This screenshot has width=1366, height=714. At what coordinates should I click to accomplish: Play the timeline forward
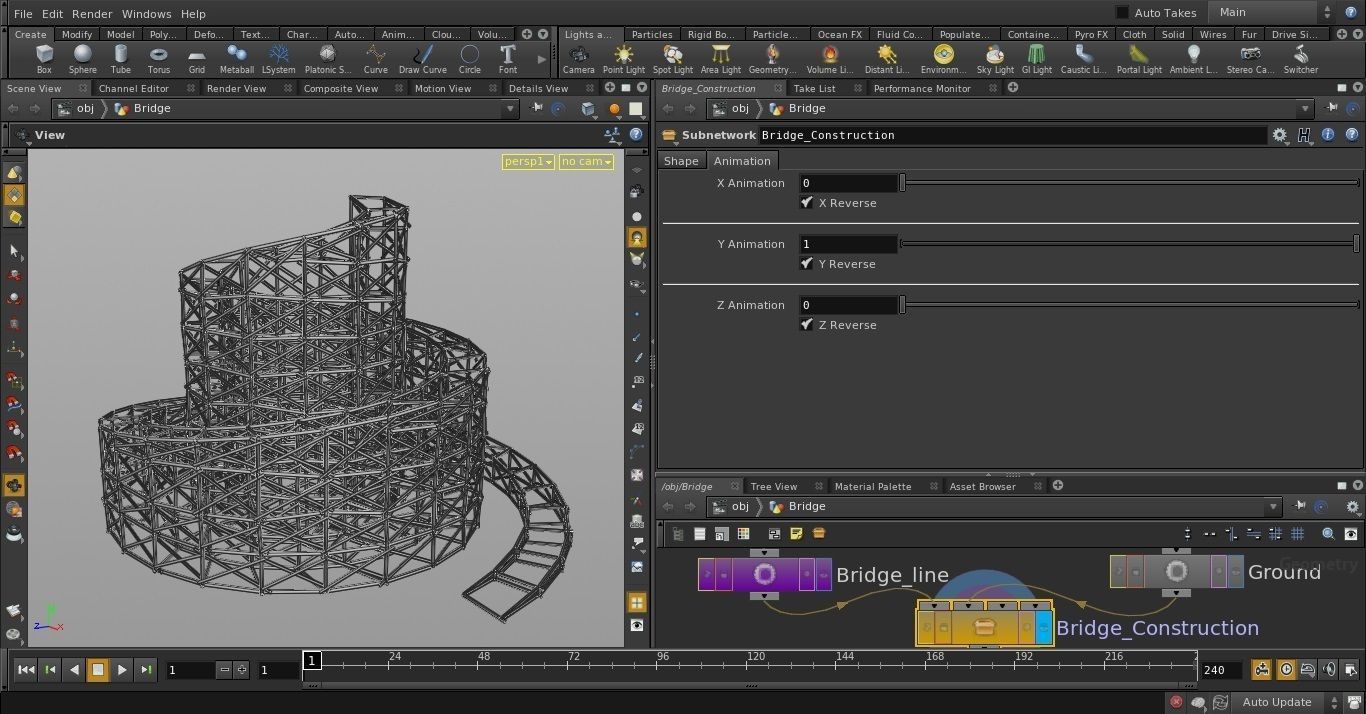coord(122,670)
